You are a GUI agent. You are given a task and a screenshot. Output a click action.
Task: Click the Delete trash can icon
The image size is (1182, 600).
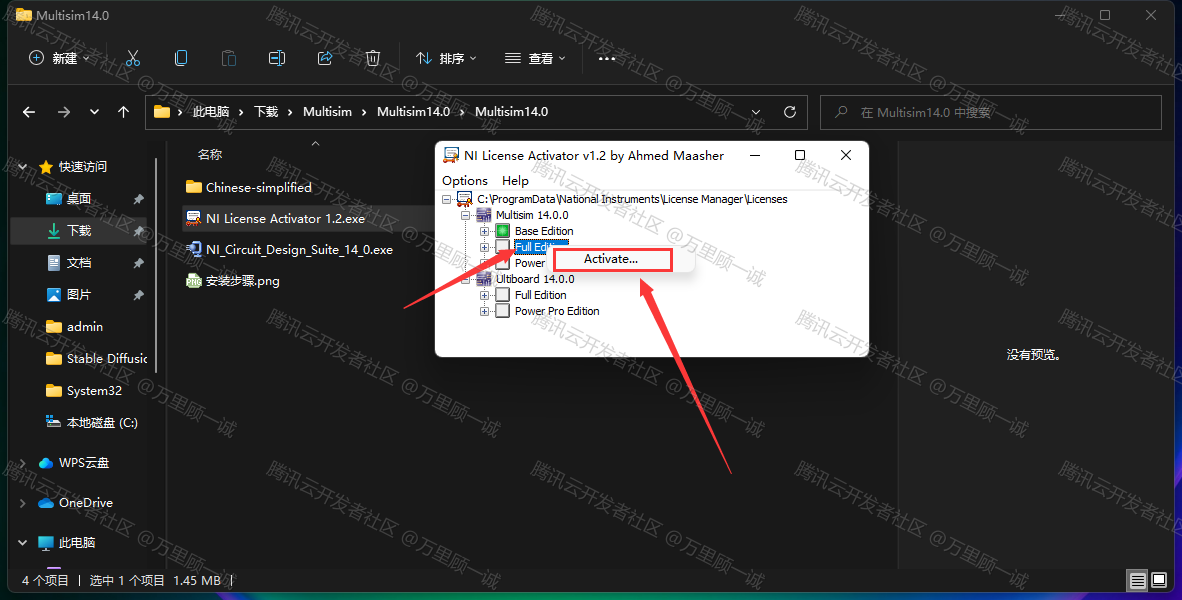coord(373,58)
